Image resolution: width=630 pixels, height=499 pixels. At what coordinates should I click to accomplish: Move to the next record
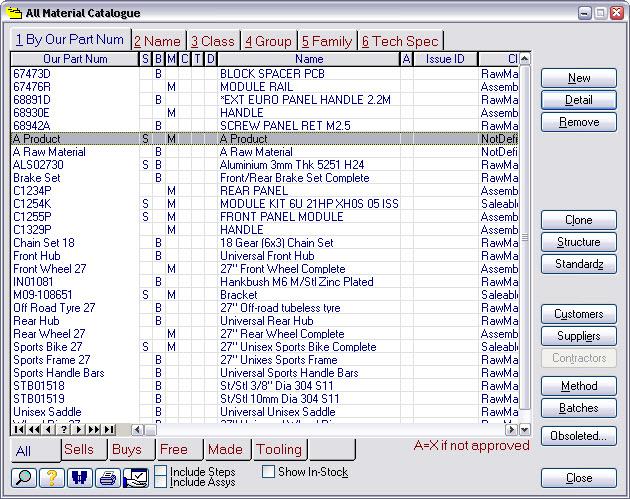coord(78,429)
